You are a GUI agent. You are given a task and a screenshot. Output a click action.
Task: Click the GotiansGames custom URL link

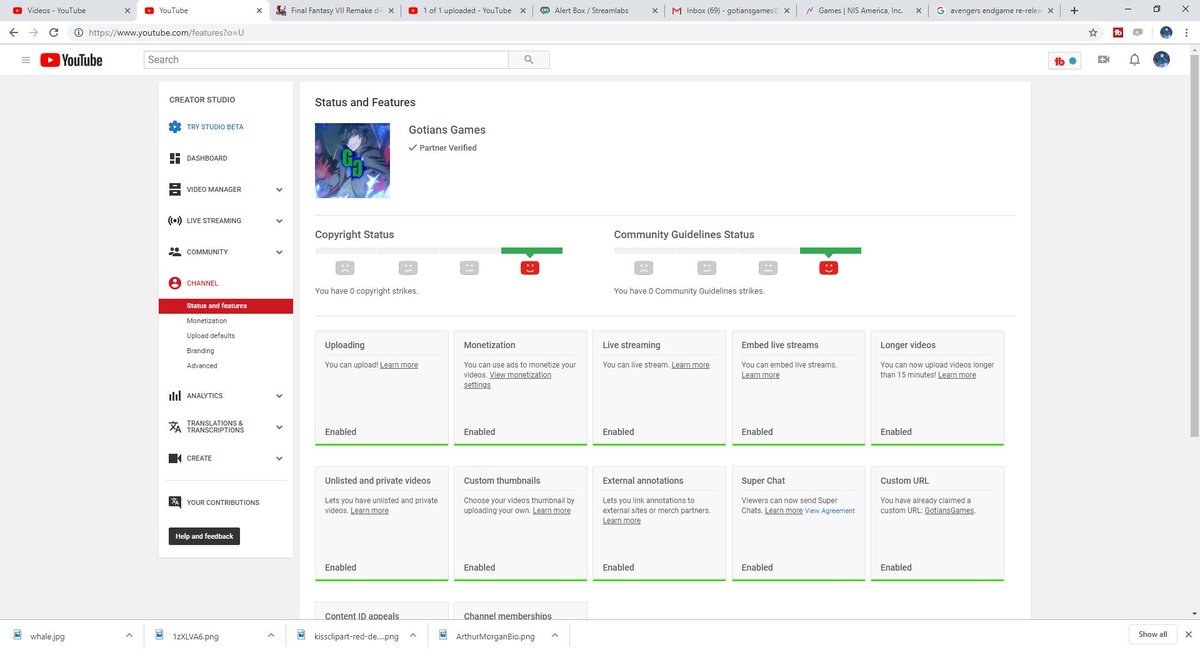[949, 510]
